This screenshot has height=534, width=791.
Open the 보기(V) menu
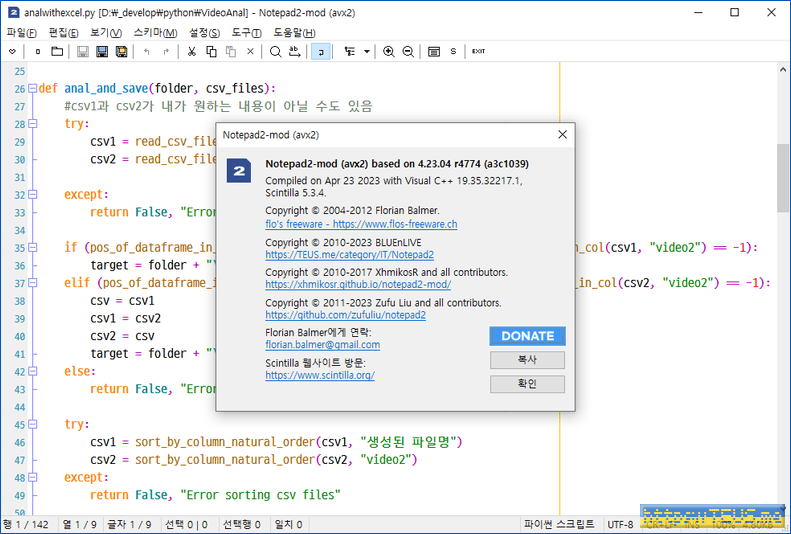pyautogui.click(x=106, y=33)
